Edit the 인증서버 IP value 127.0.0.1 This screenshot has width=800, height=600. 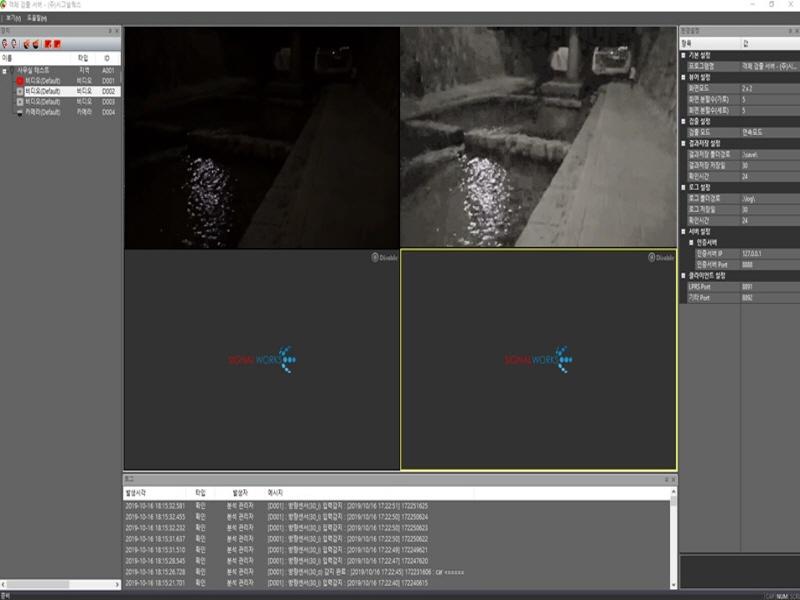click(x=770, y=254)
